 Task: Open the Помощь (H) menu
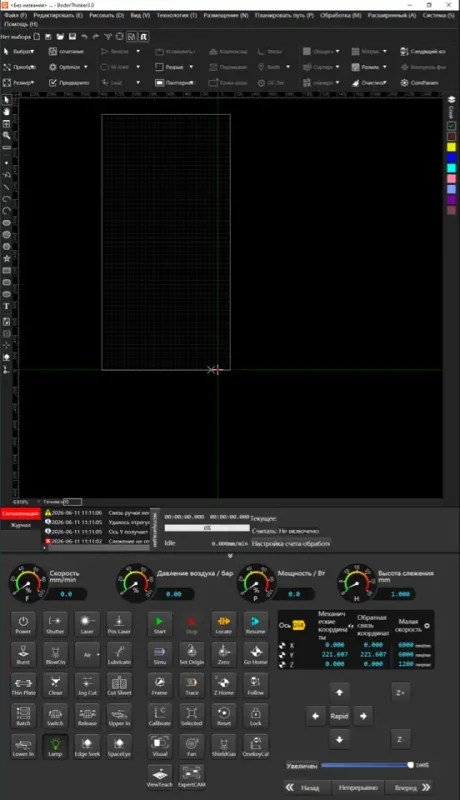tap(21, 23)
